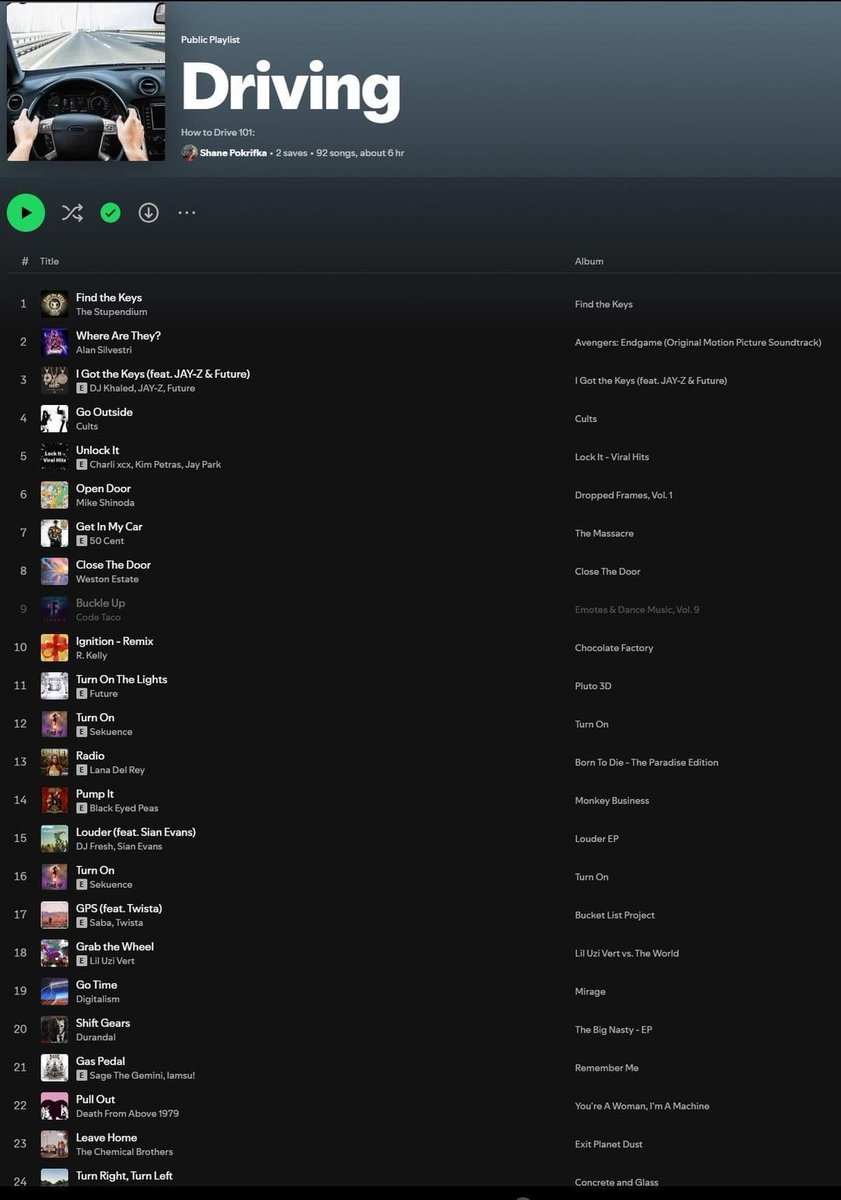Image resolution: width=841 pixels, height=1200 pixels.
Task: Click the Get In My Car cover thumbnail
Action: 54,533
